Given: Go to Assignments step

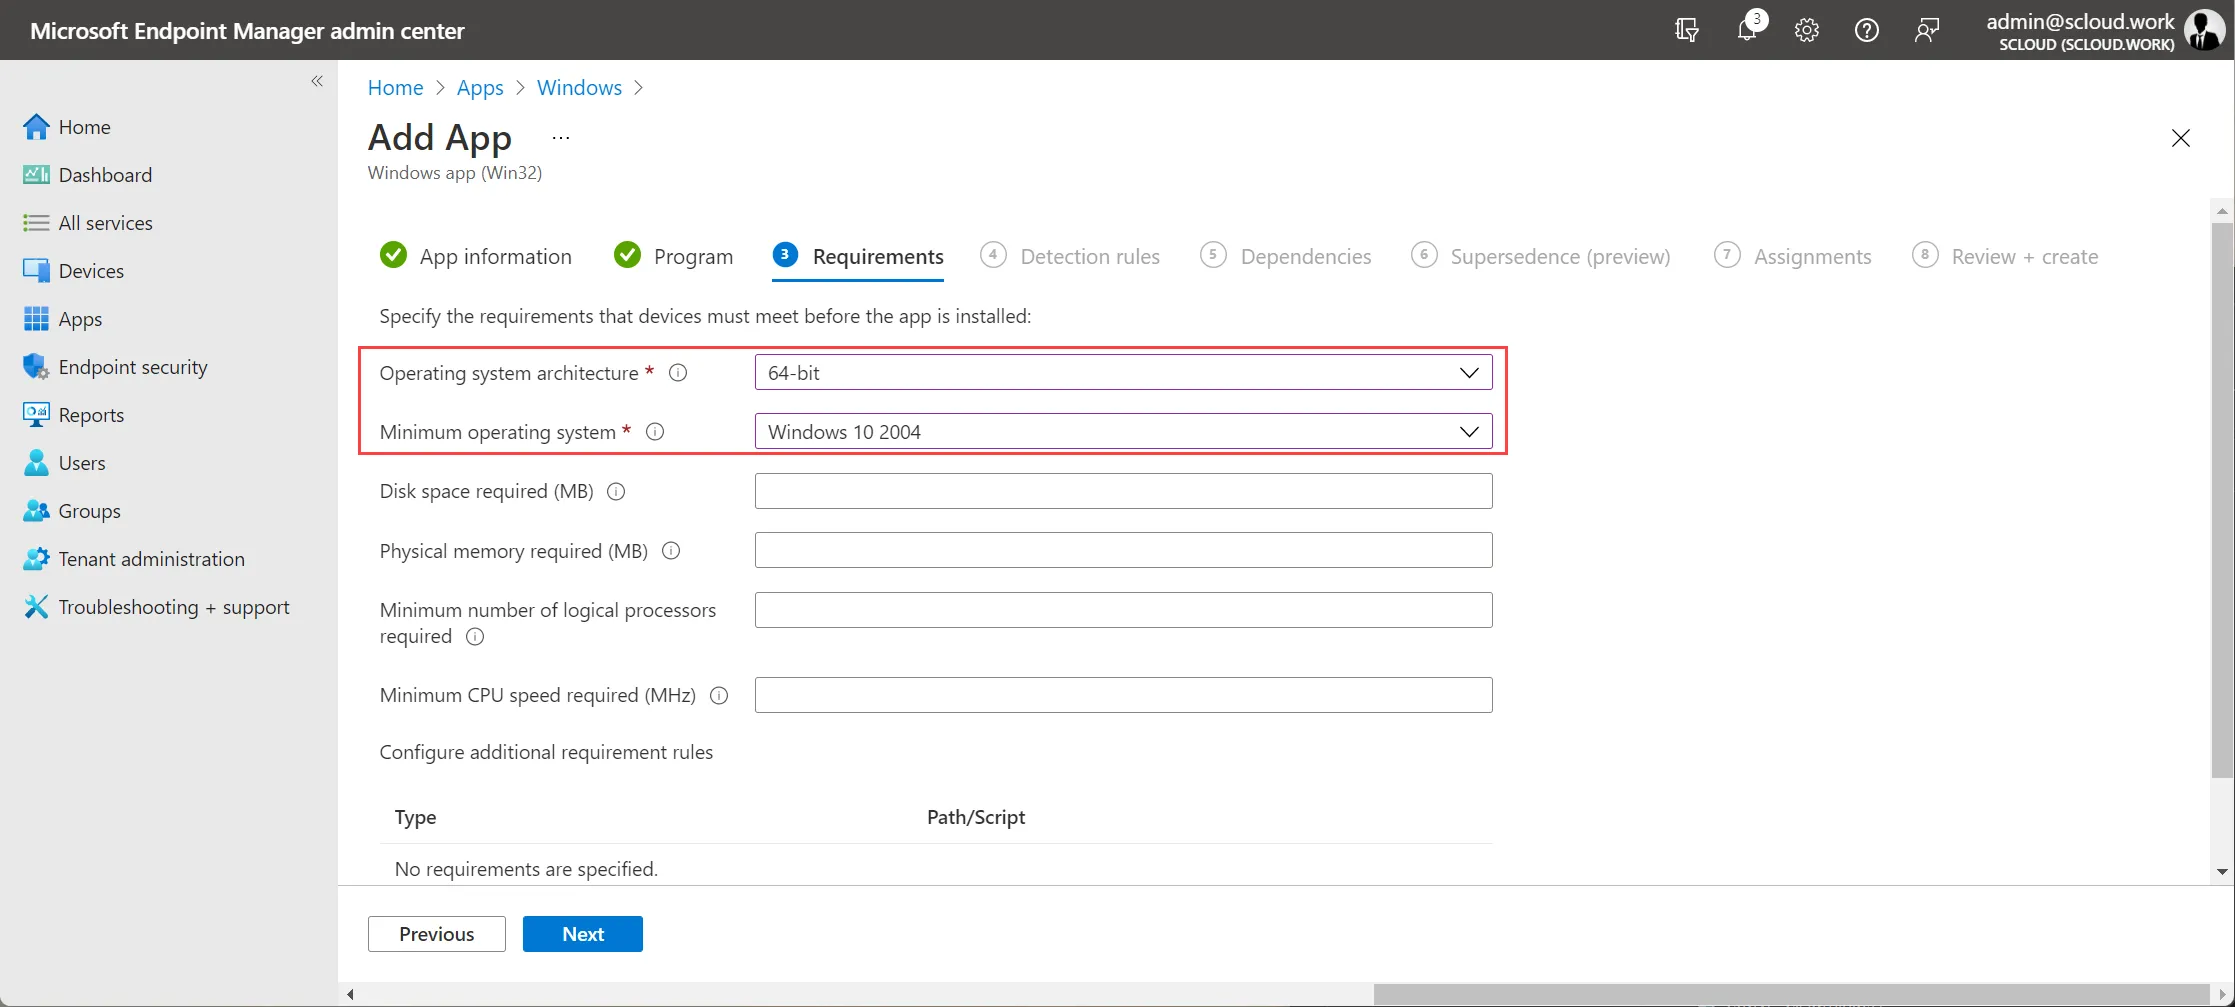Looking at the screenshot, I should click(x=1793, y=257).
